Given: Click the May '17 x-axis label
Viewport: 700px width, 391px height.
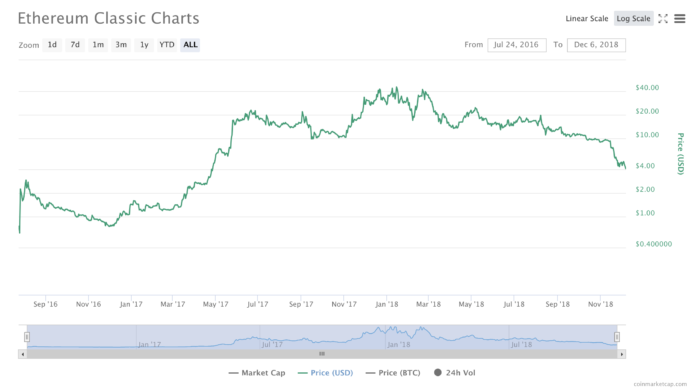Looking at the screenshot, I should (215, 304).
